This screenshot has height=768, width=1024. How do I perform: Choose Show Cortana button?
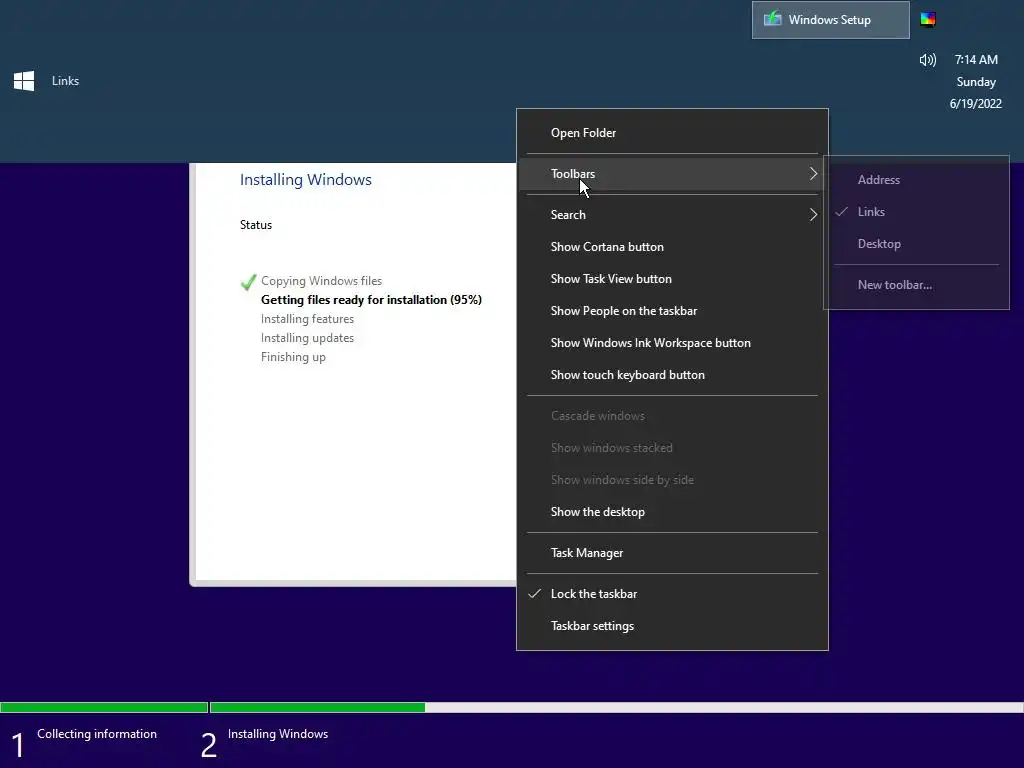[672, 247]
